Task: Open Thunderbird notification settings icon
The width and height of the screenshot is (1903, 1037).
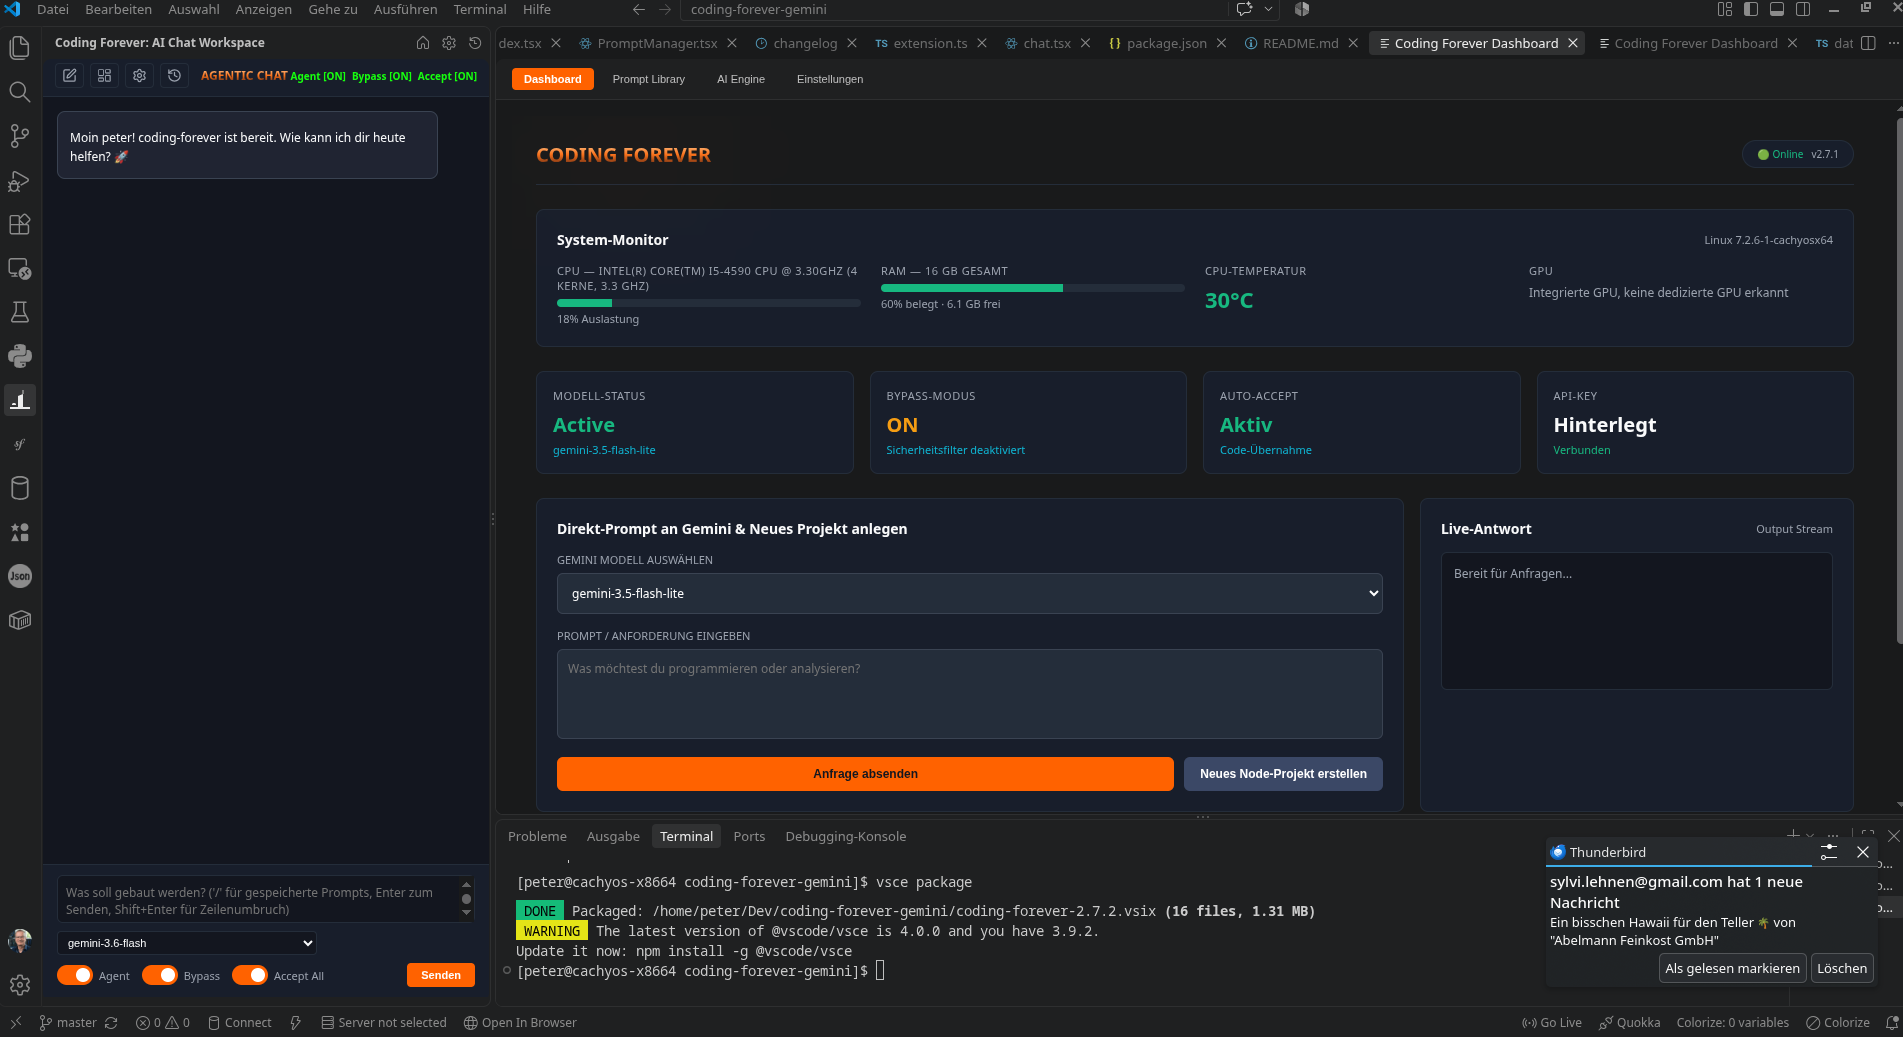Action: 1829,852
